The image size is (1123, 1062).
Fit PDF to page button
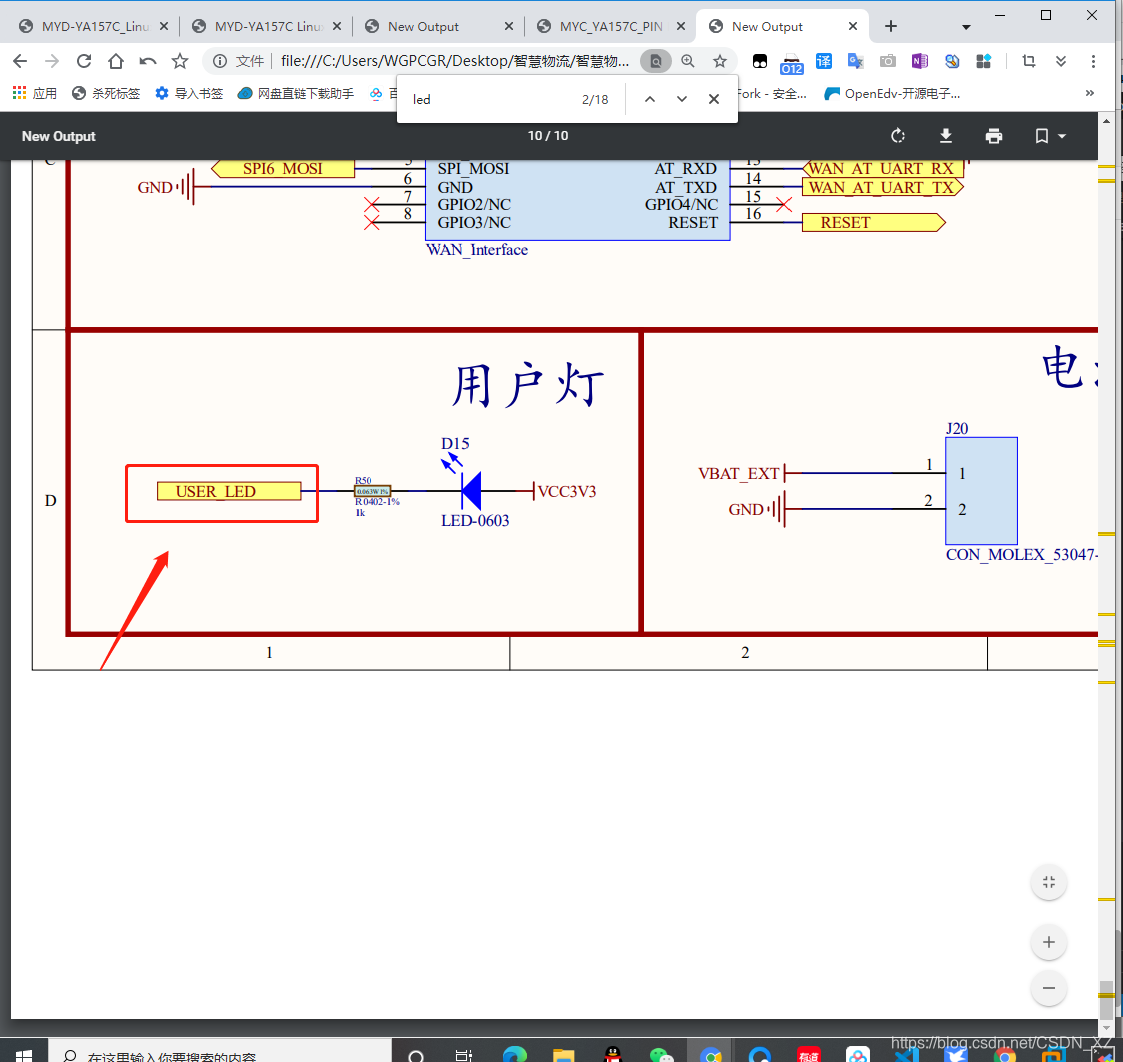pos(1049,882)
